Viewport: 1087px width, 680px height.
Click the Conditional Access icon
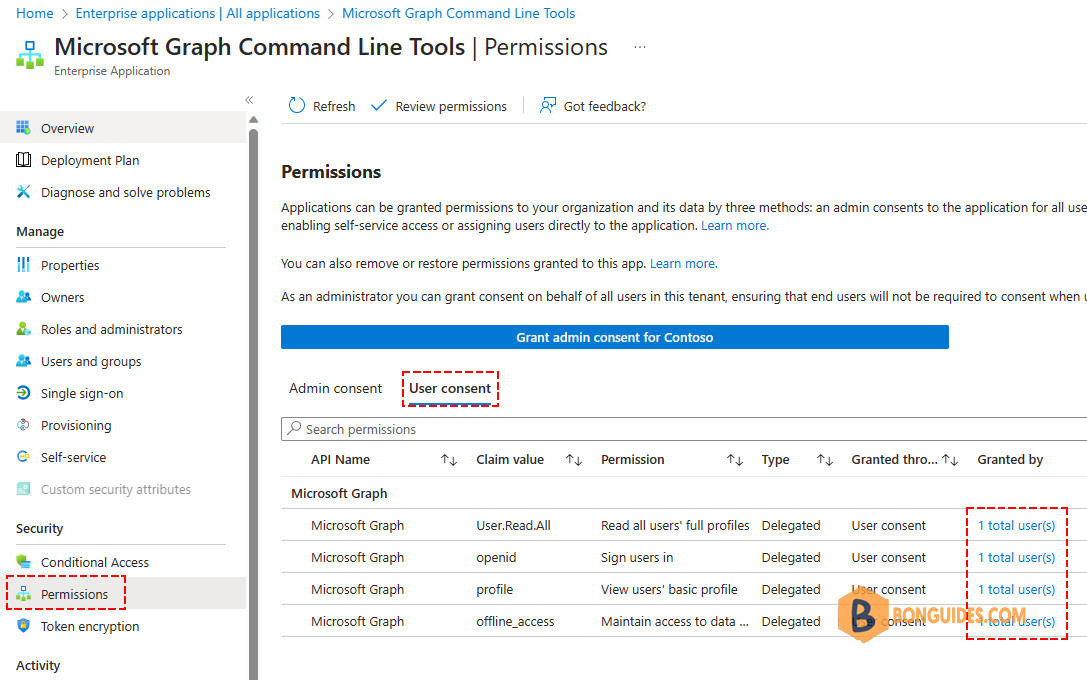[x=23, y=561]
